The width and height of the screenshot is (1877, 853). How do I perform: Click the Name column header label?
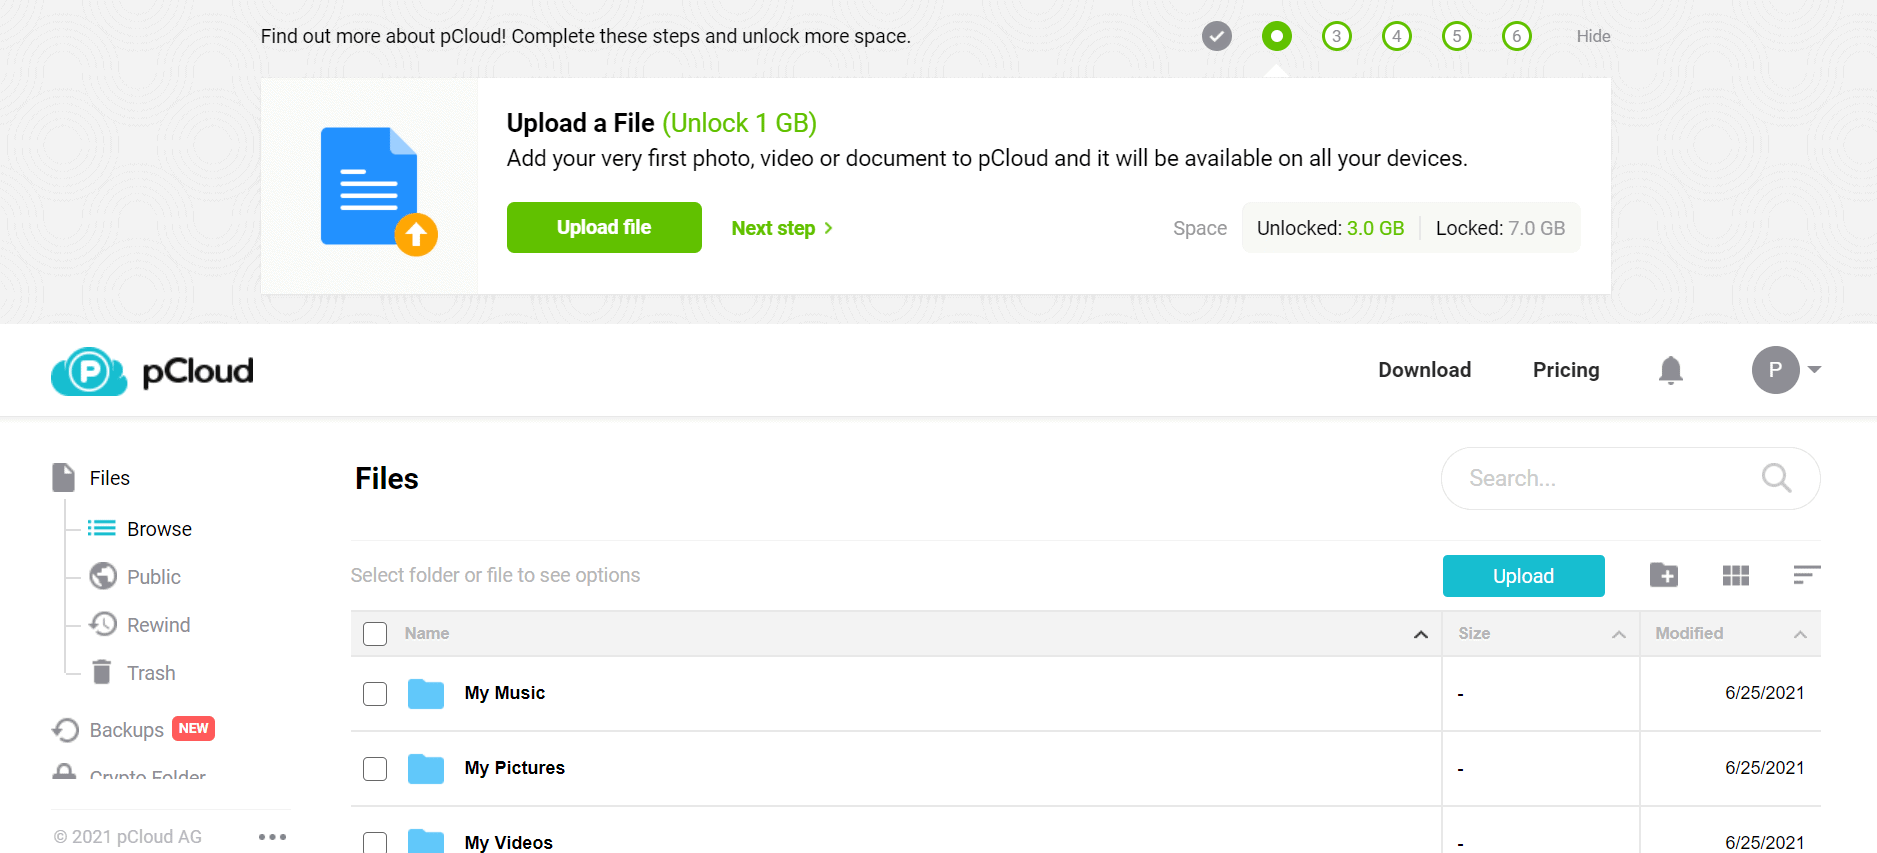click(427, 633)
